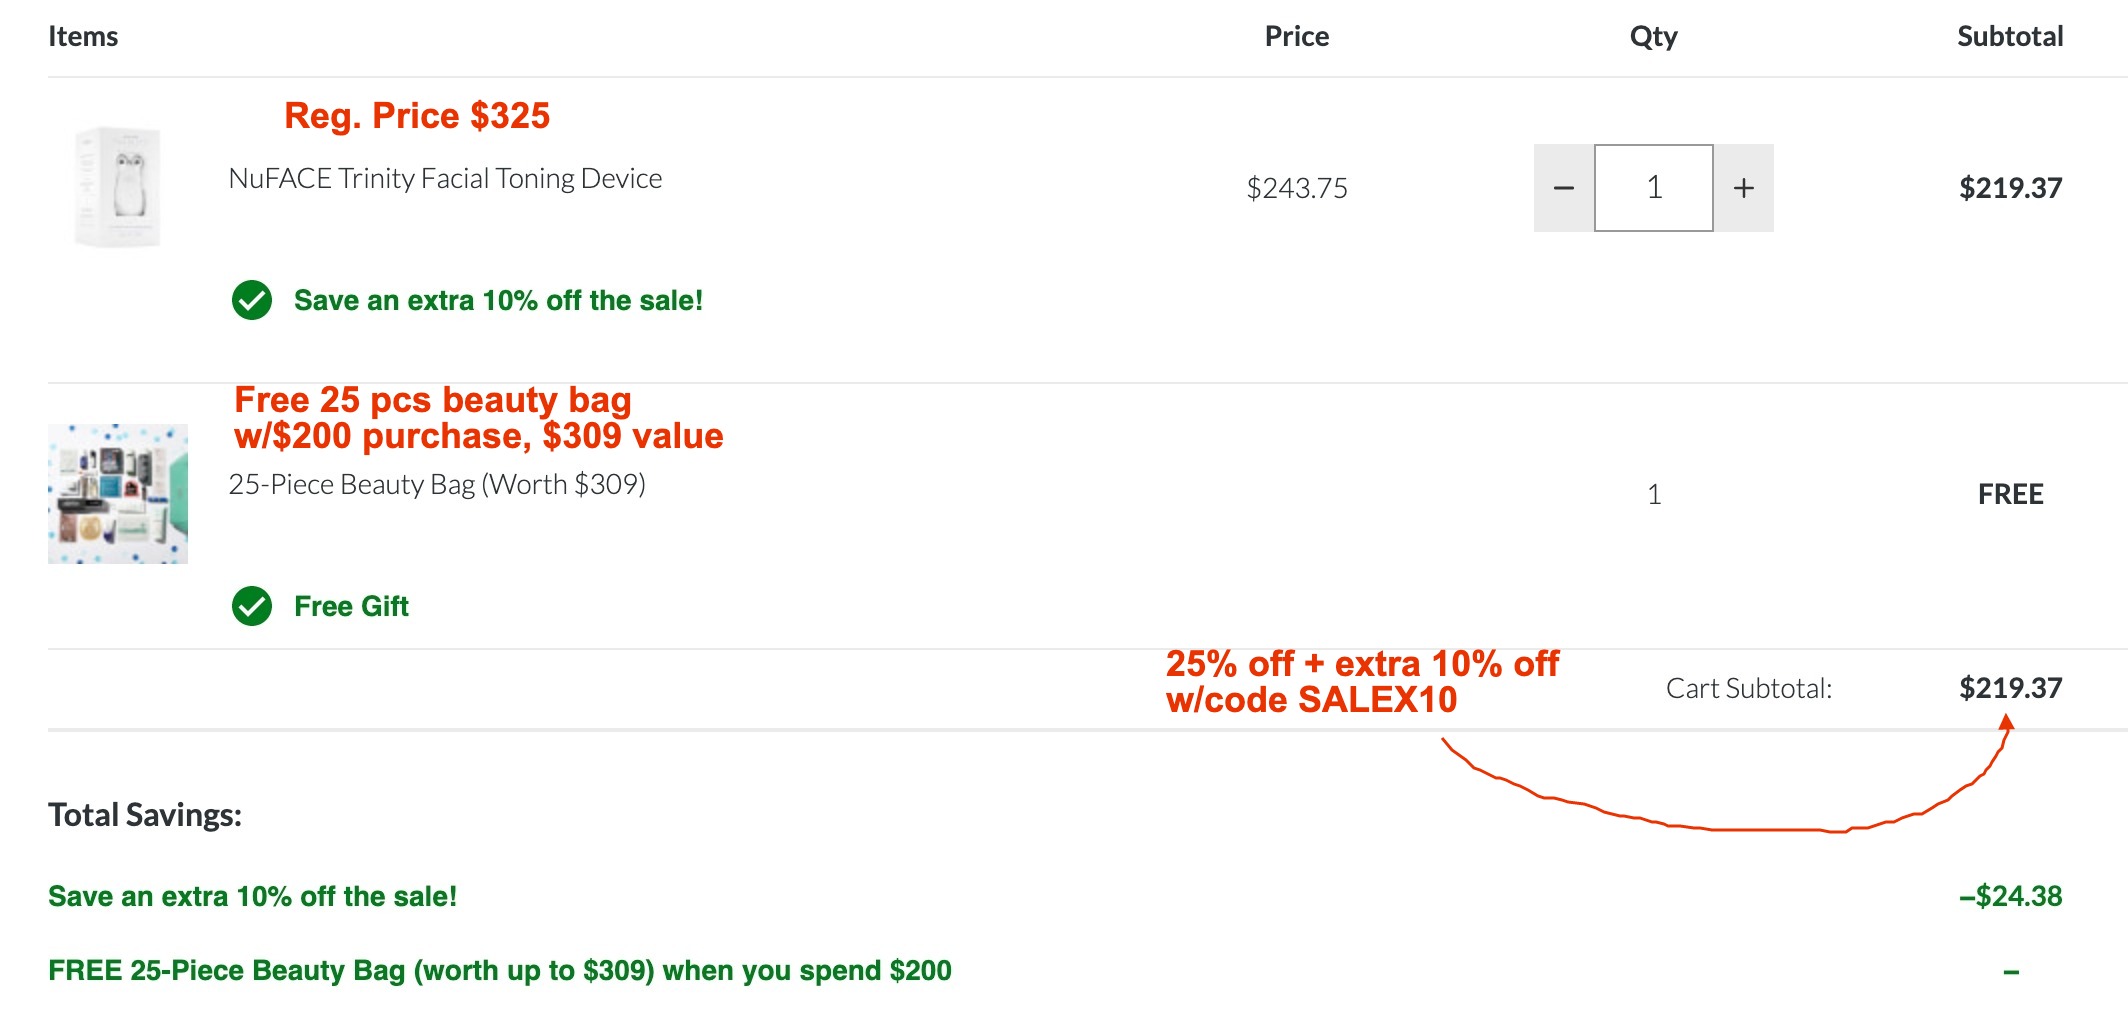Click the Price column header
This screenshot has width=2128, height=1020.
pos(1296,37)
